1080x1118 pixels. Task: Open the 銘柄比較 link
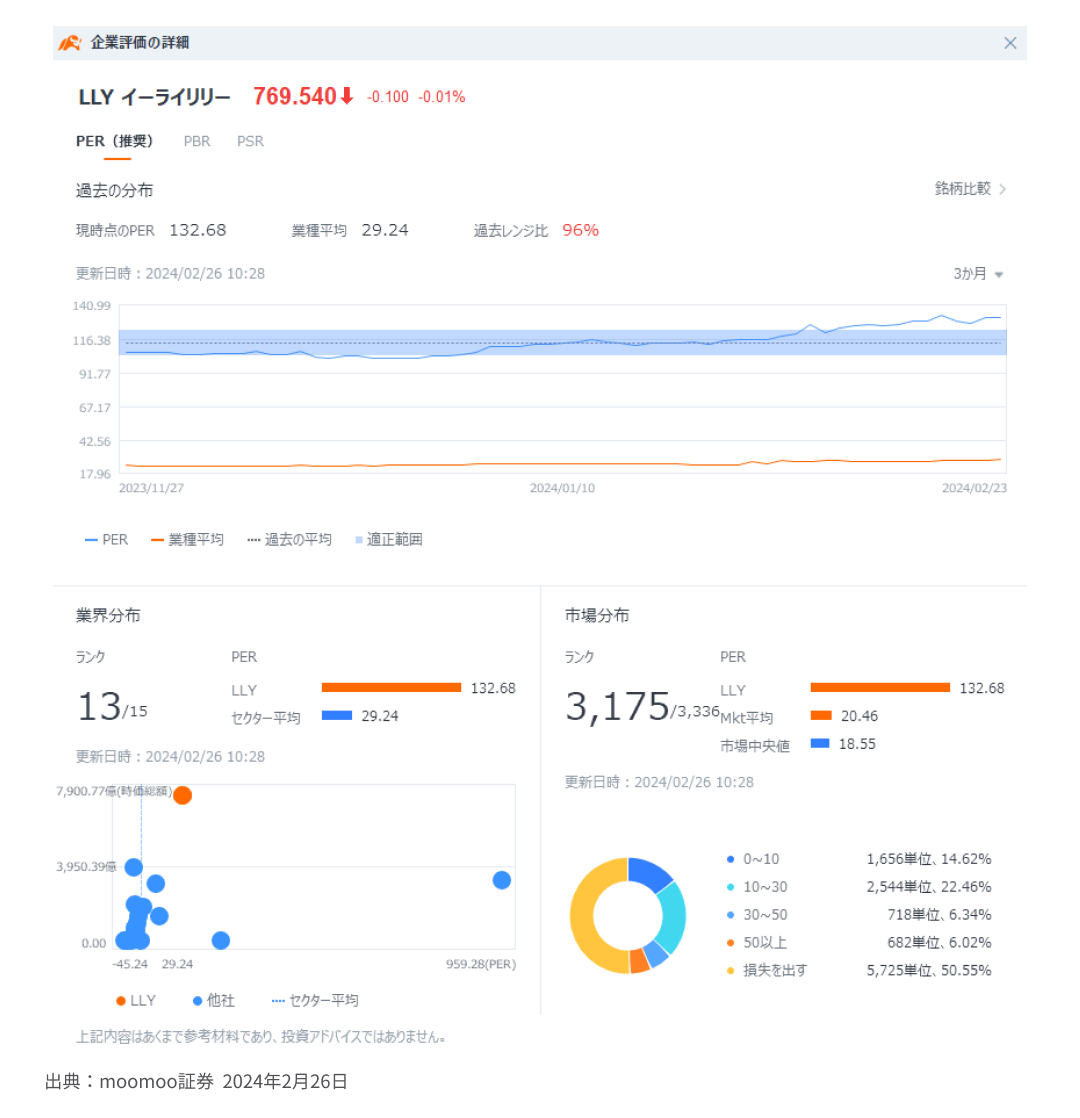(962, 189)
